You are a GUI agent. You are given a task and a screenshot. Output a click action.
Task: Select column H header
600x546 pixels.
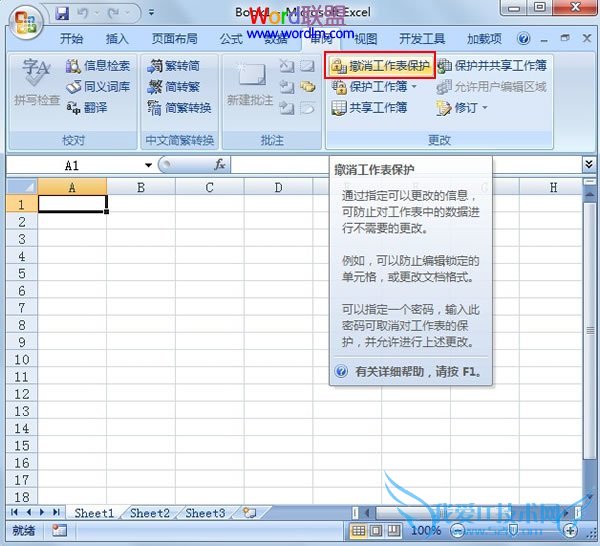553,187
